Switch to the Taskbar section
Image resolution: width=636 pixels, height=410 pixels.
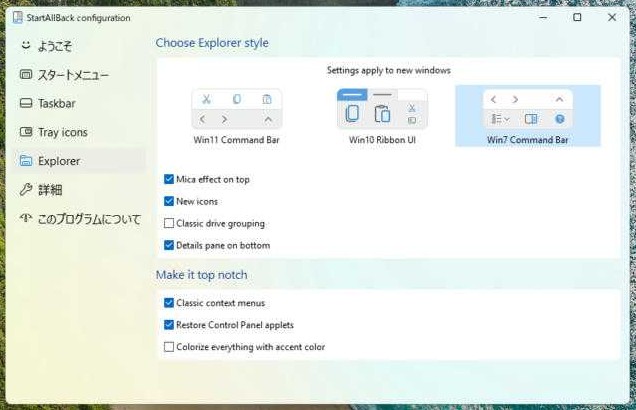(79, 103)
